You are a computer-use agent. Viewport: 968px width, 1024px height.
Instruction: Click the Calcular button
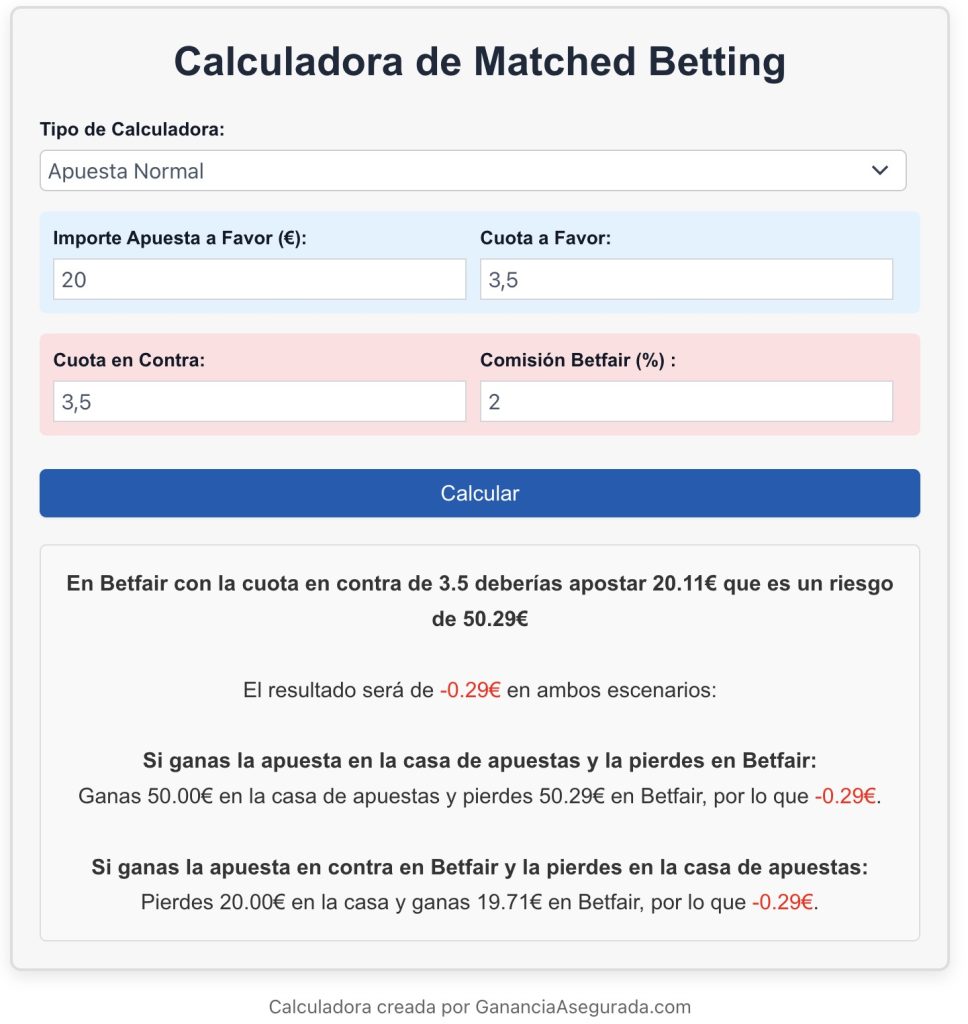point(479,492)
